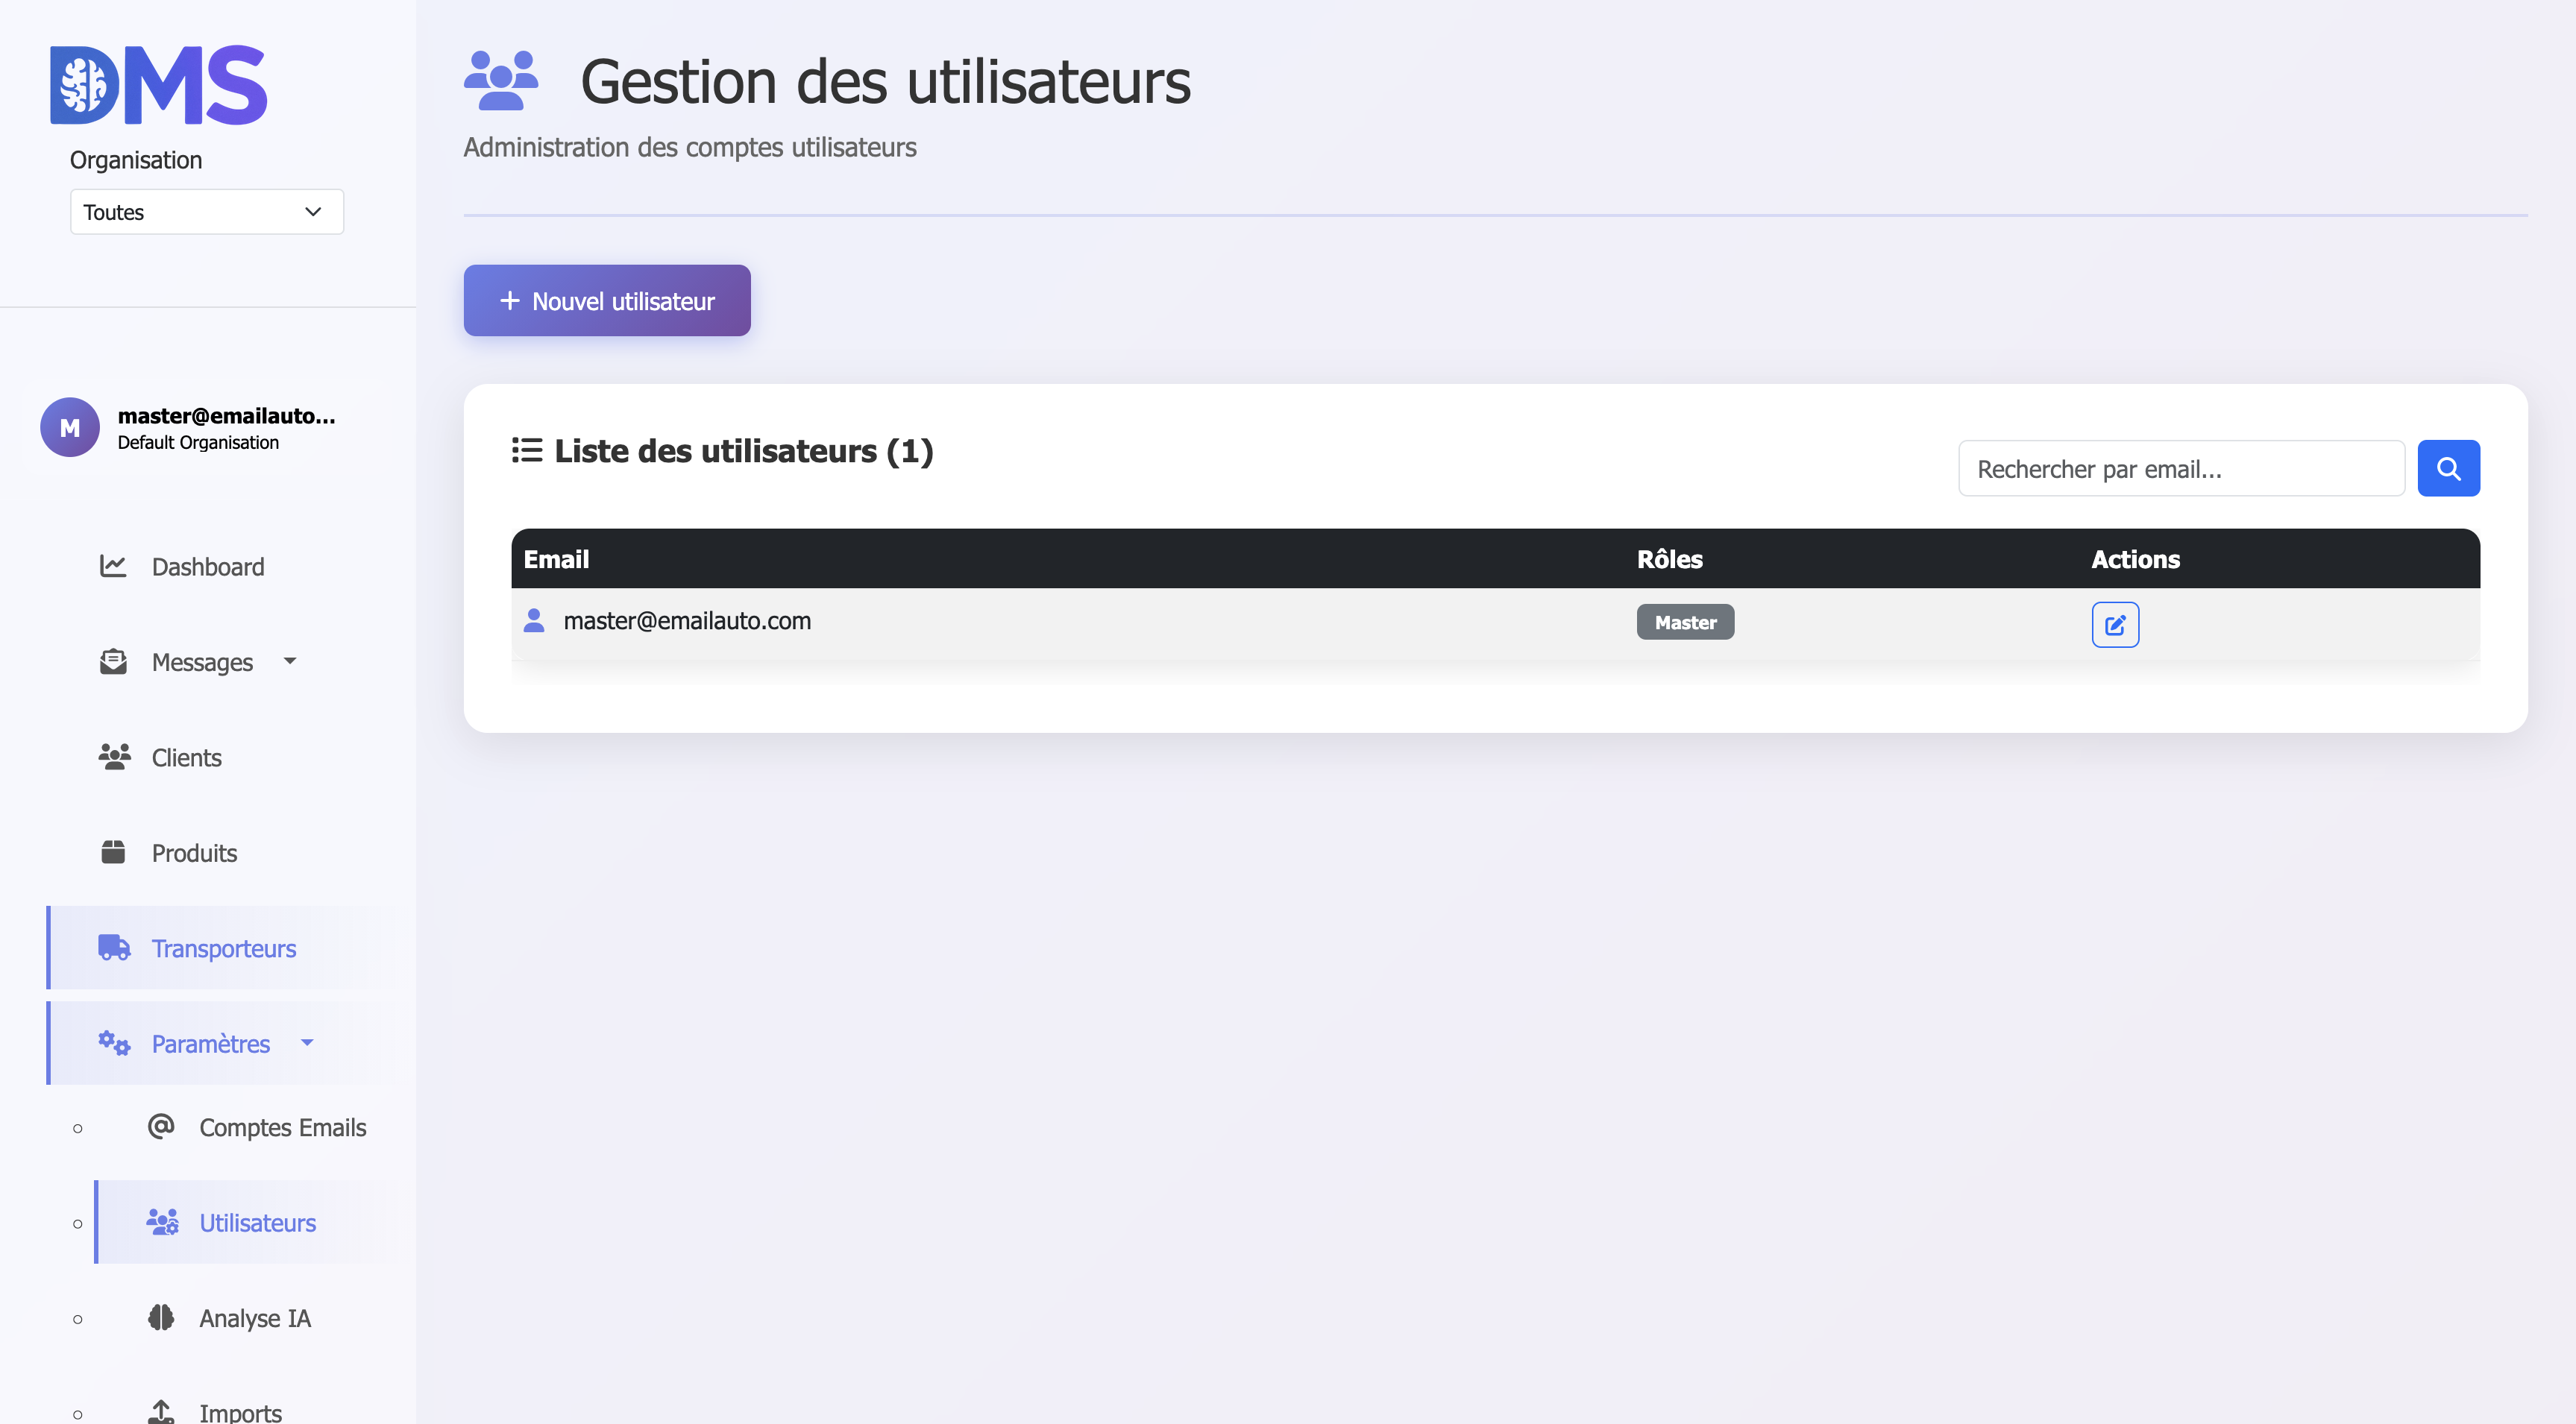Open the Clients menu item
This screenshot has width=2576, height=1424.
coord(186,757)
